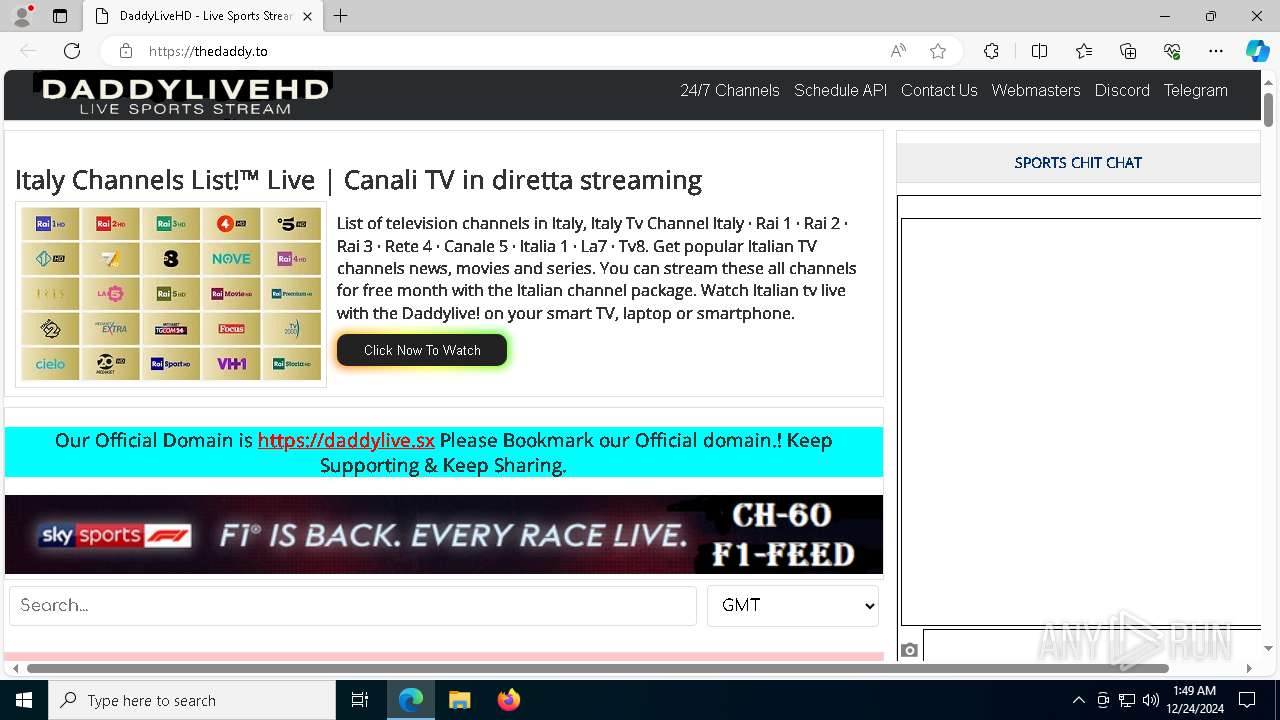Open the Schedule API page
Screen dimensions: 1280x720
(840, 90)
